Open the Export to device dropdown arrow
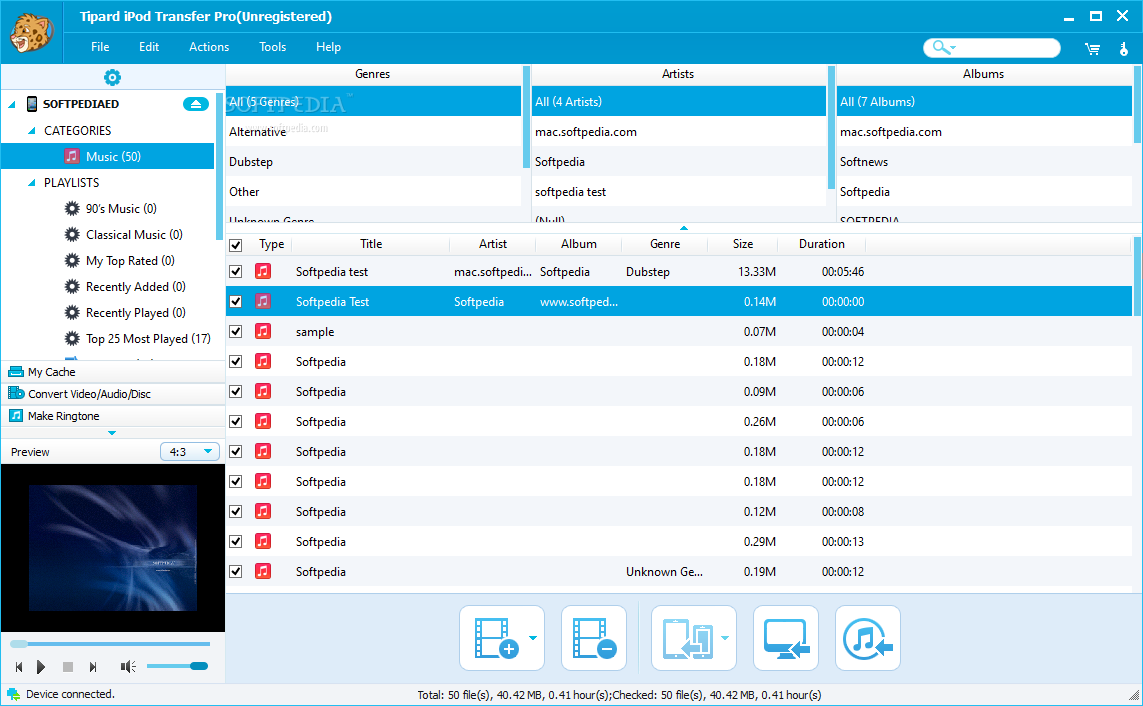This screenshot has width=1143, height=706. (725, 638)
